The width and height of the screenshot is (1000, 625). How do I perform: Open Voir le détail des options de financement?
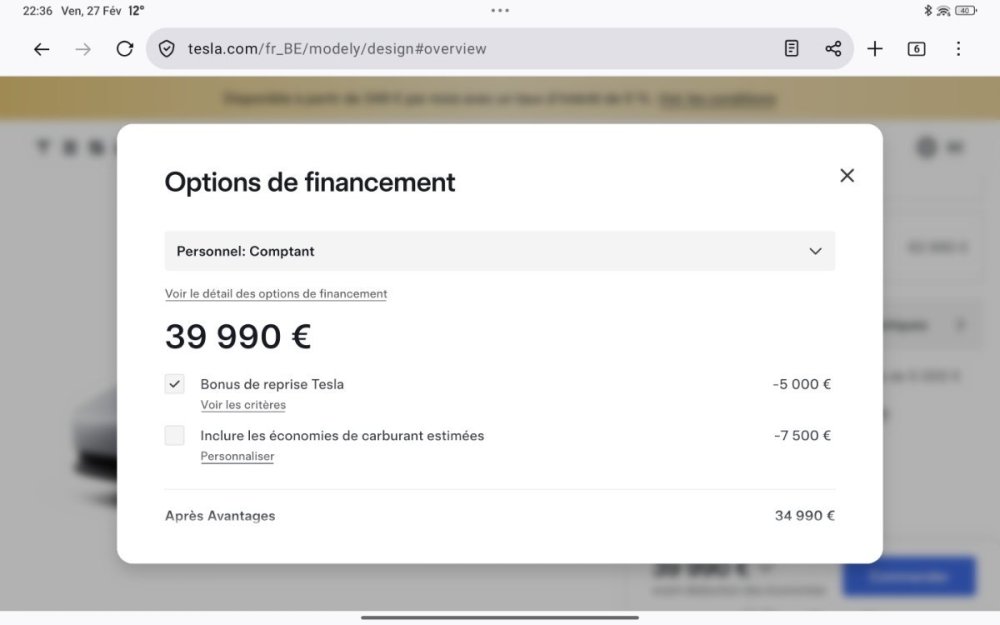coord(276,294)
